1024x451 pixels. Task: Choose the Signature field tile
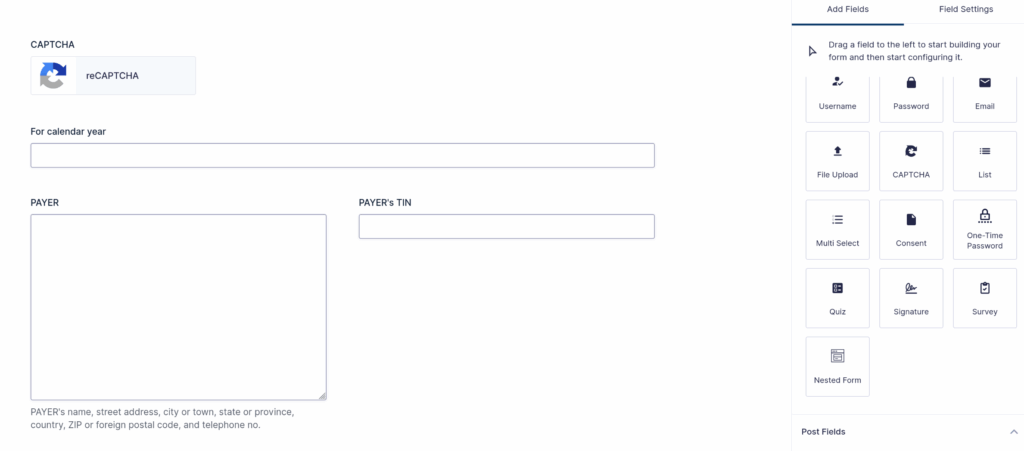(911, 298)
